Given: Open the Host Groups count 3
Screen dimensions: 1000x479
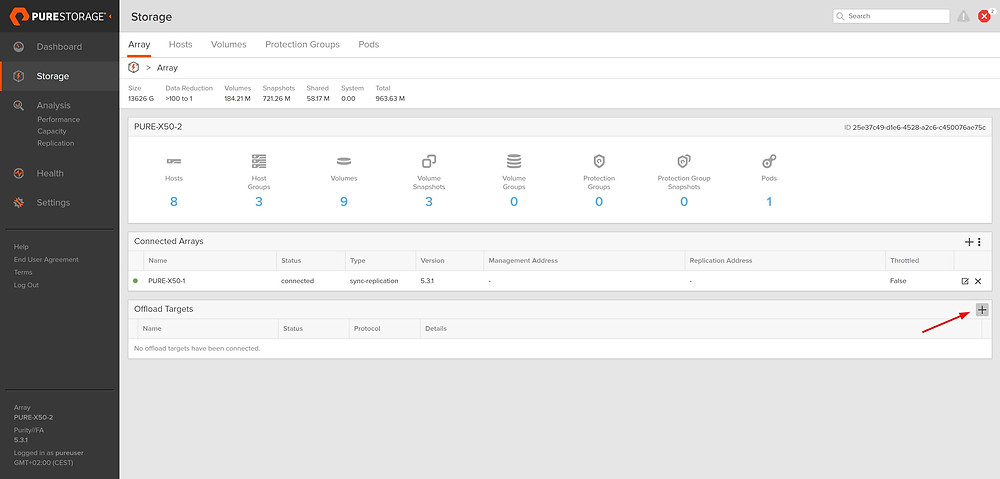Looking at the screenshot, I should [259, 202].
